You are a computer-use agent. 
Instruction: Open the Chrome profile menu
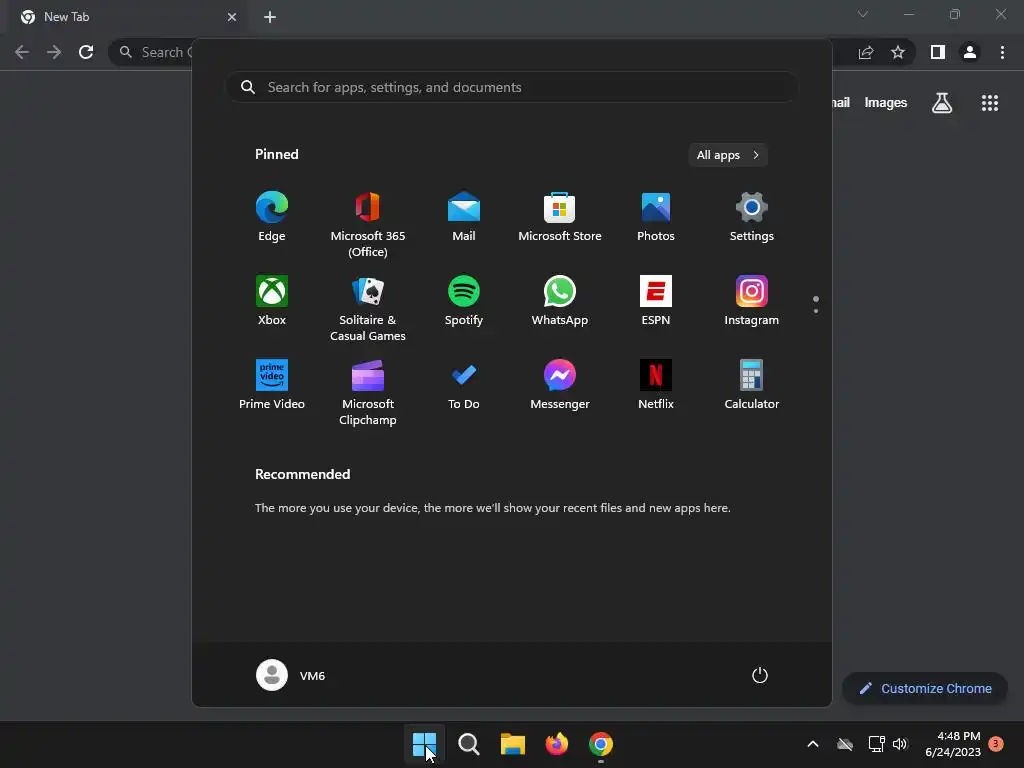pos(970,52)
